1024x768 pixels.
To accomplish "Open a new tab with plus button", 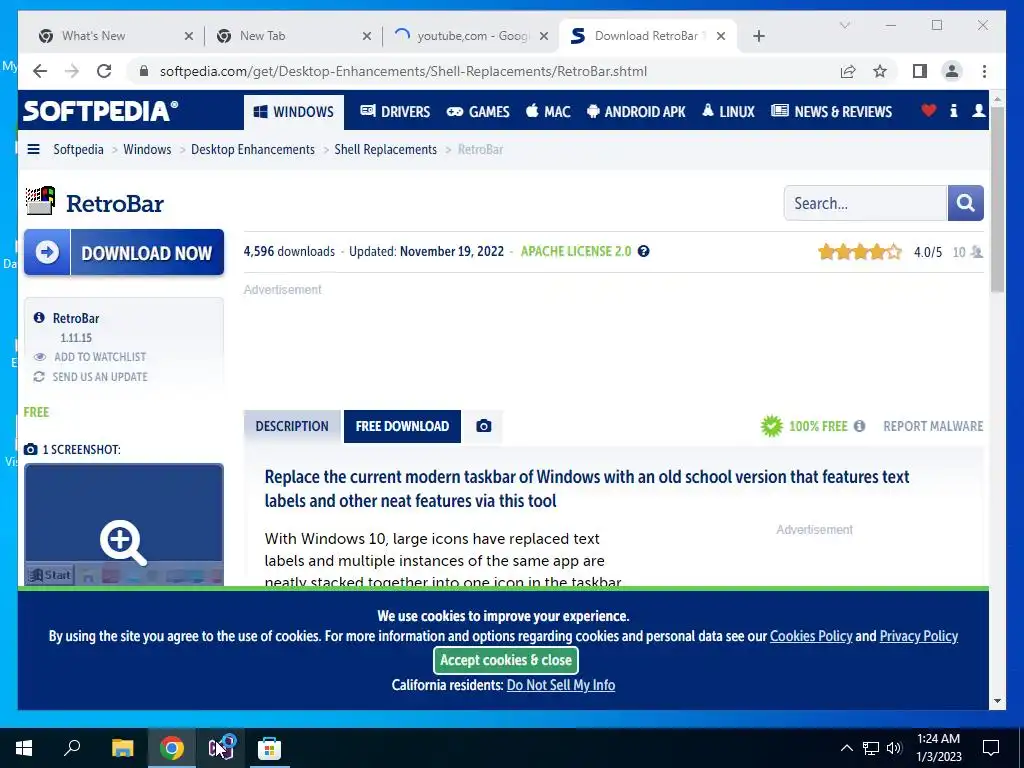I will pos(758,36).
